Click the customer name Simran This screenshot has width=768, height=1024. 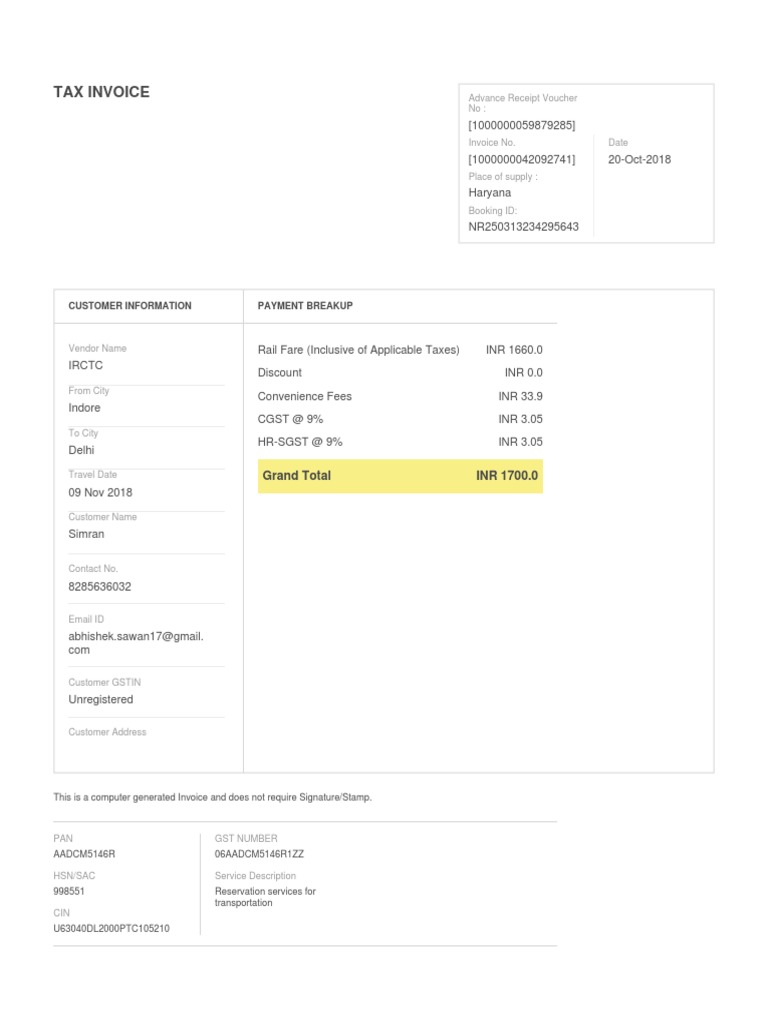point(86,534)
